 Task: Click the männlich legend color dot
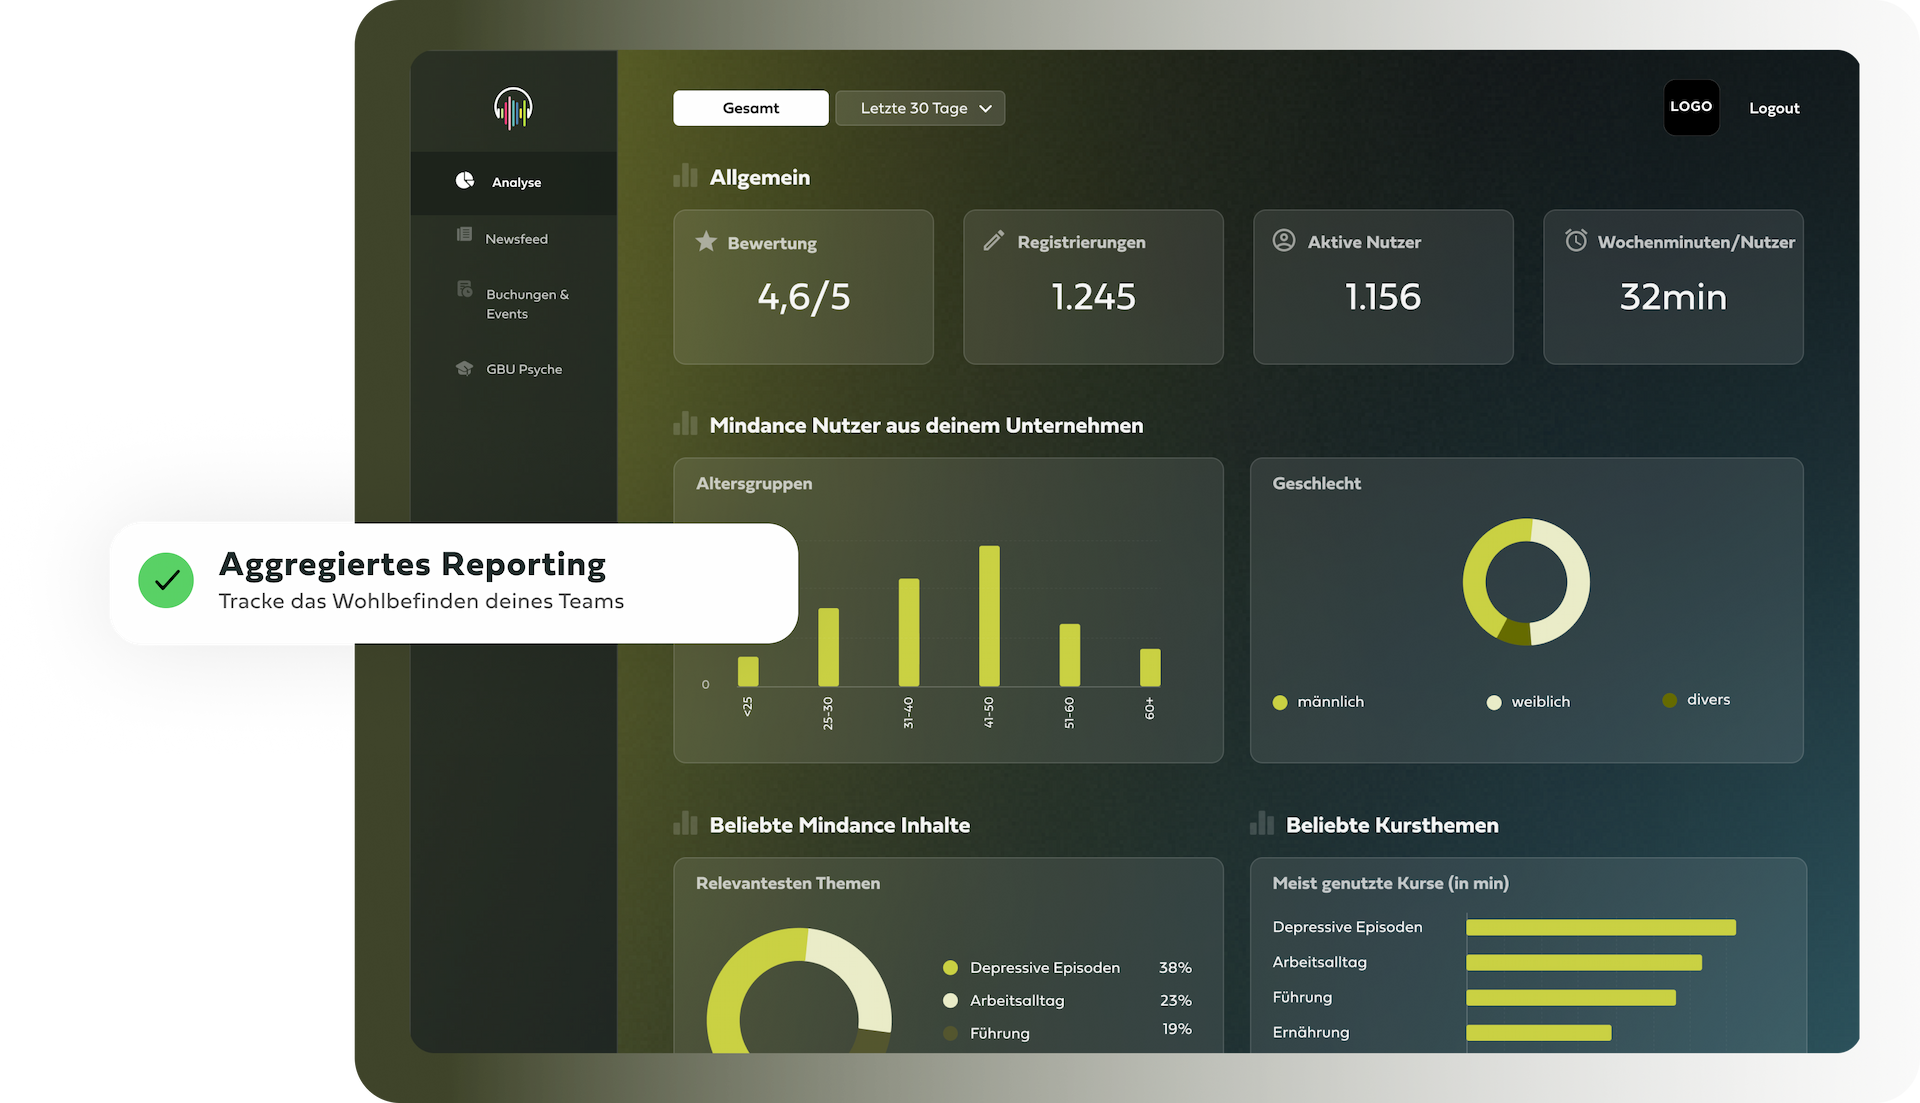pos(1280,702)
